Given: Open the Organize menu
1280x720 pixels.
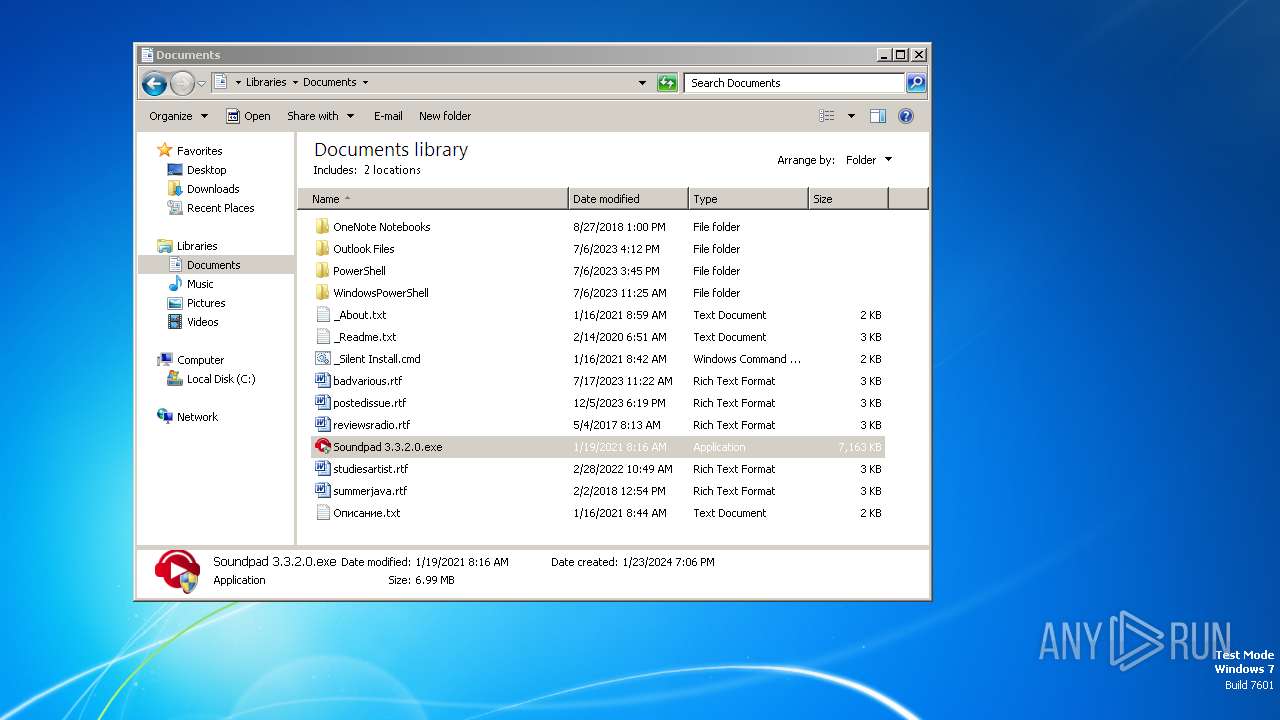Looking at the screenshot, I should pyautogui.click(x=179, y=116).
